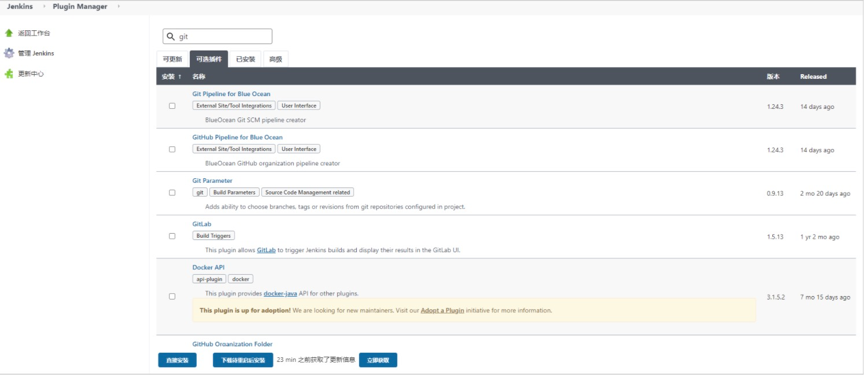The width and height of the screenshot is (864, 375).
Task: Open the Git Pipeline for Blue Ocean link
Action: pos(231,94)
